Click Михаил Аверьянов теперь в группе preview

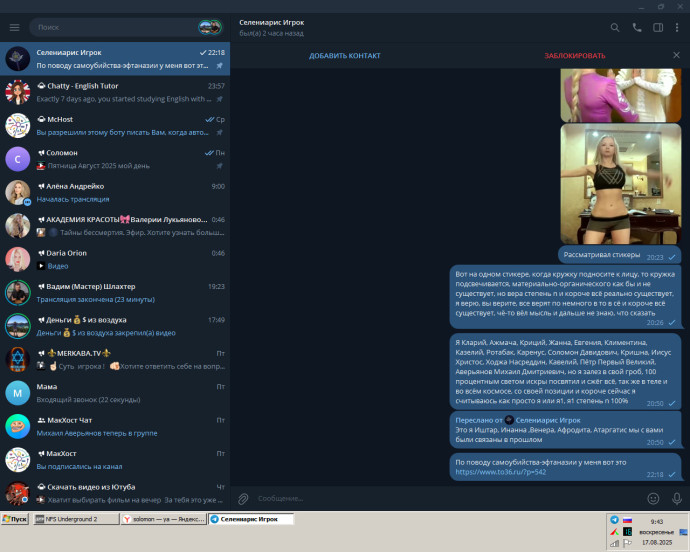[x=97, y=434]
